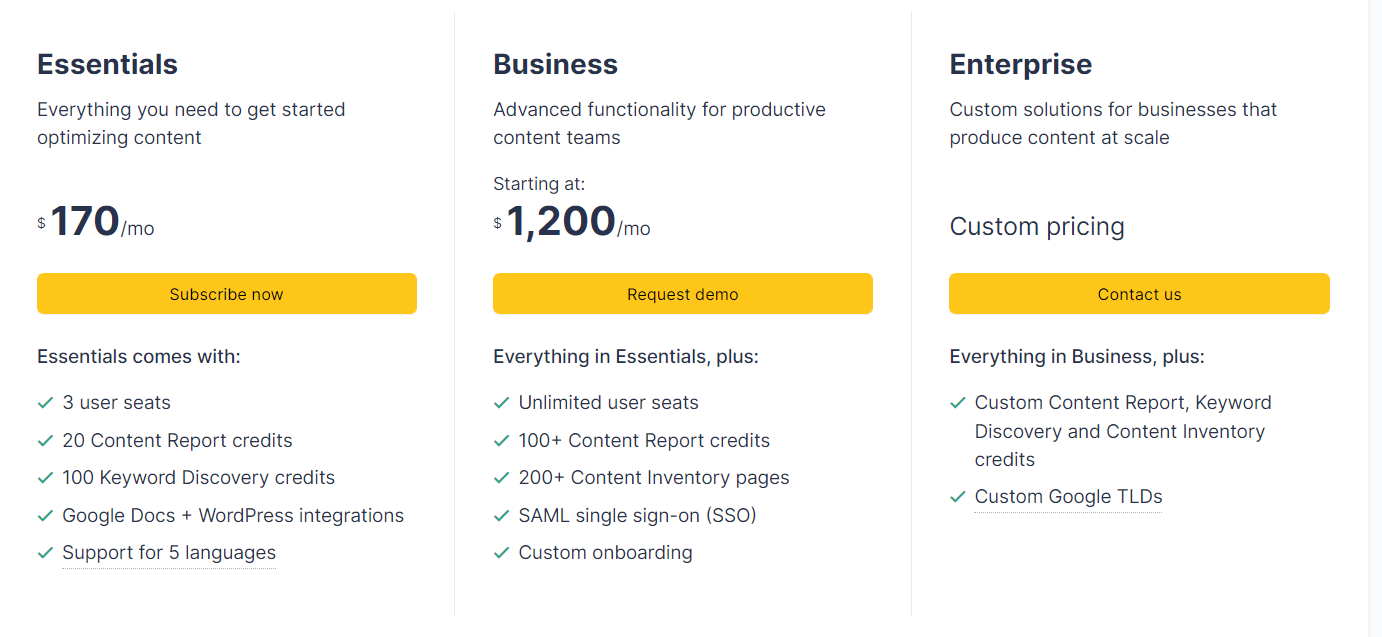Click the Contact us button
1382x637 pixels.
tap(1139, 294)
